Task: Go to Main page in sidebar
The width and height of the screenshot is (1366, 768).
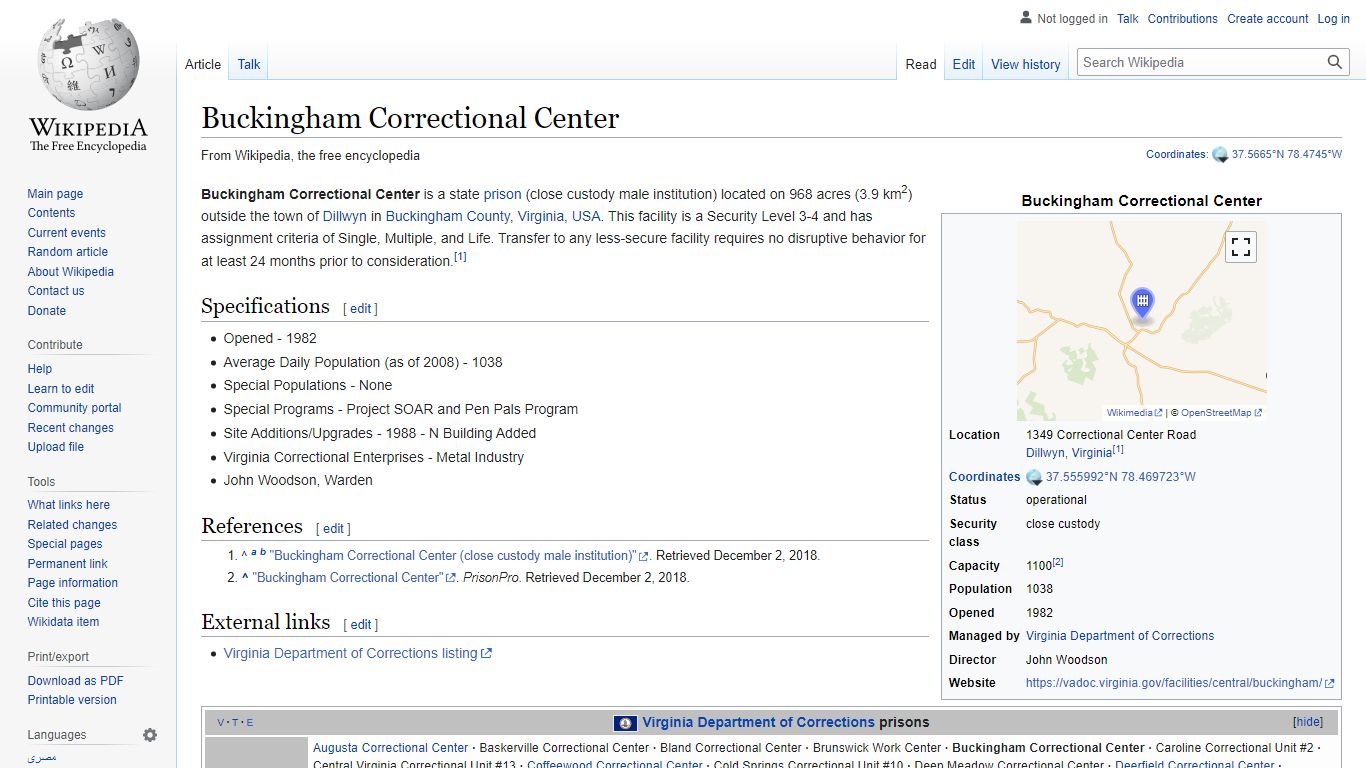Action: [55, 194]
